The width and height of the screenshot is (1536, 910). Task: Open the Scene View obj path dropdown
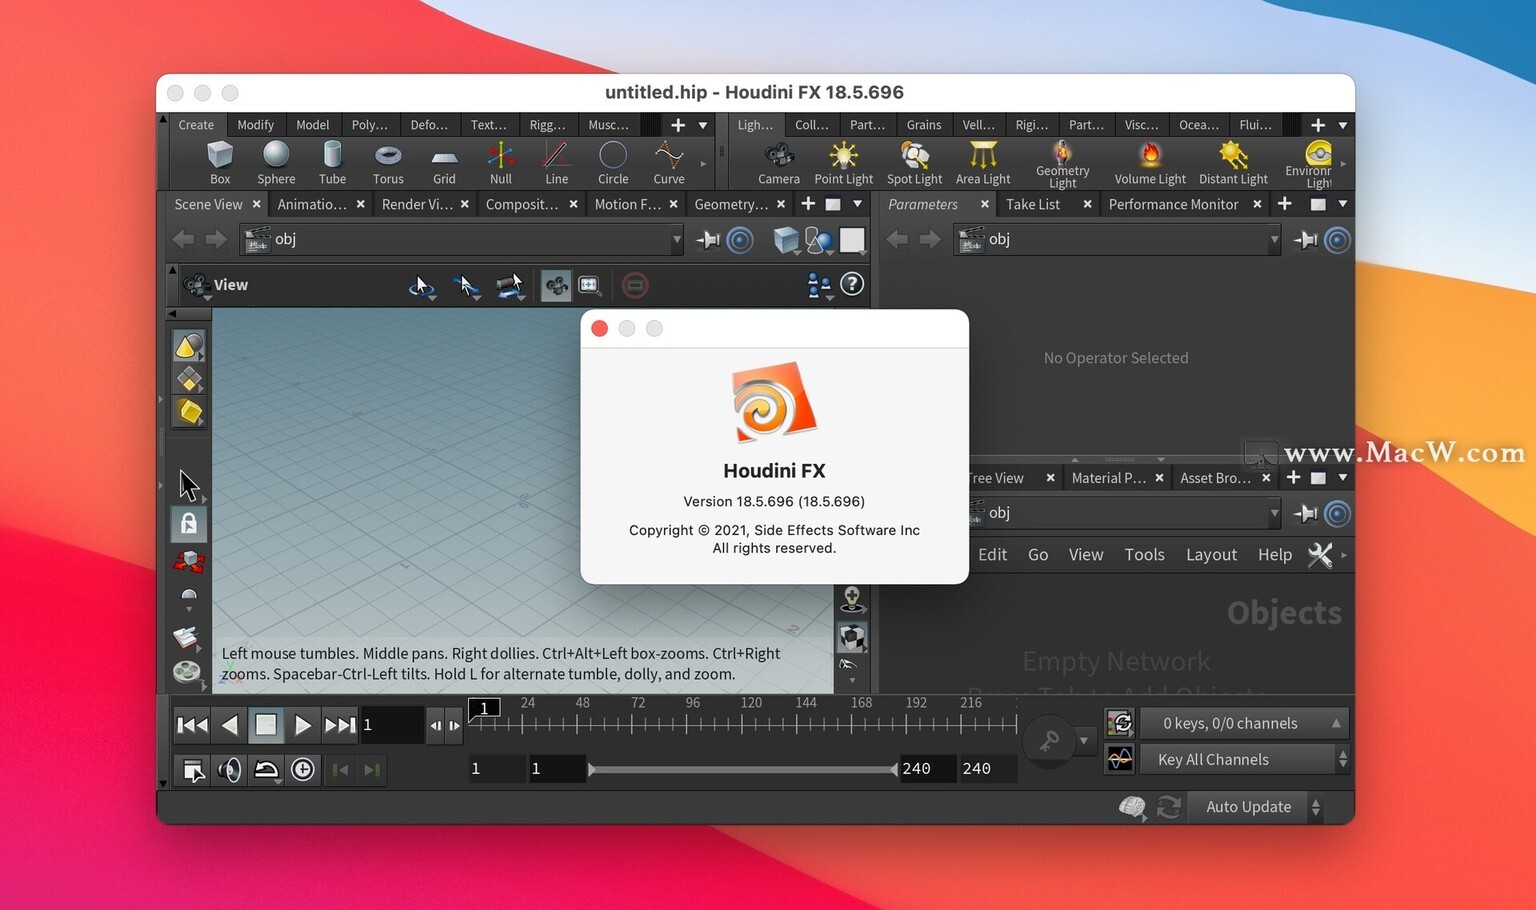tap(677, 240)
